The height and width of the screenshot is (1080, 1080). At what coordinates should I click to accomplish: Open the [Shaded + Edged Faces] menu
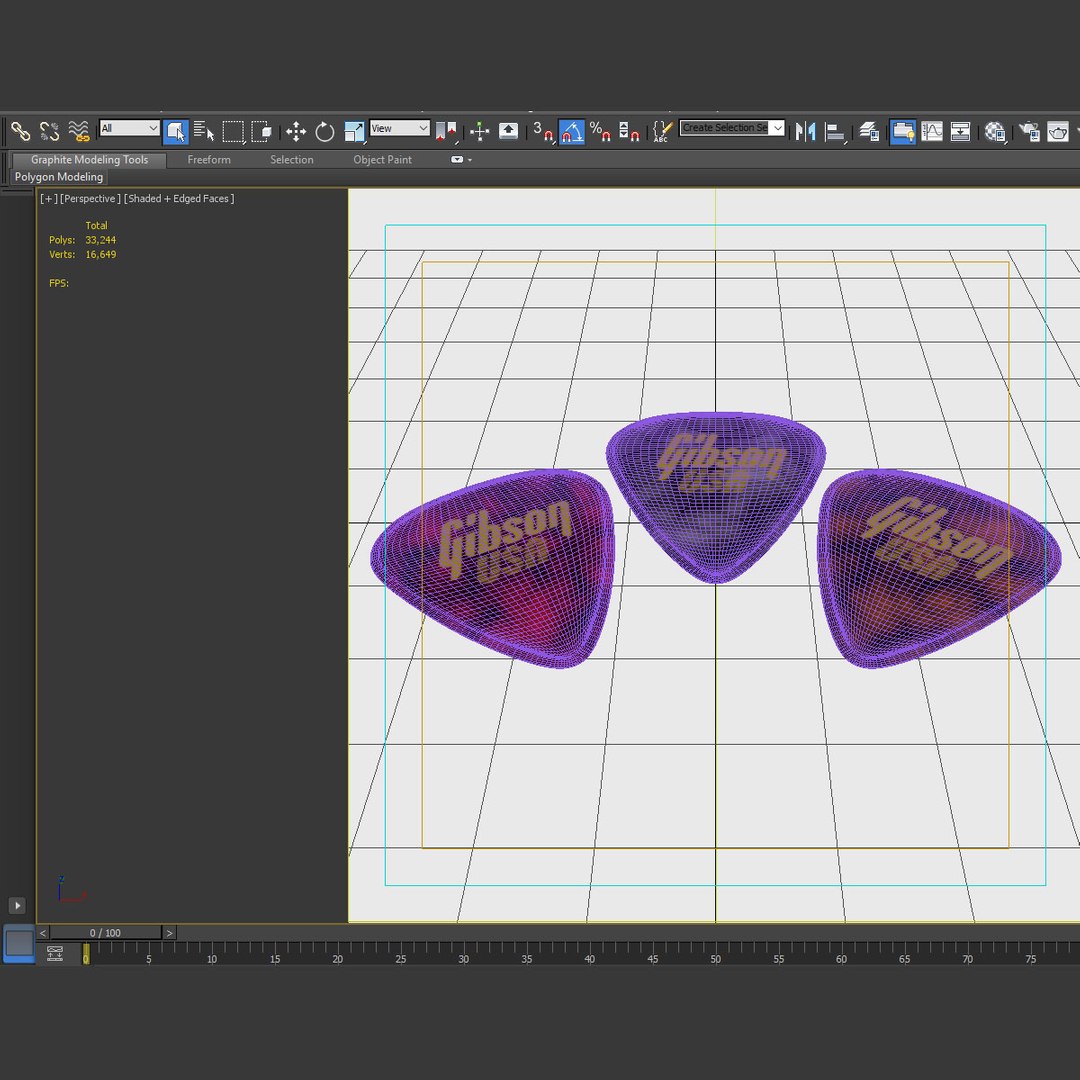[179, 198]
